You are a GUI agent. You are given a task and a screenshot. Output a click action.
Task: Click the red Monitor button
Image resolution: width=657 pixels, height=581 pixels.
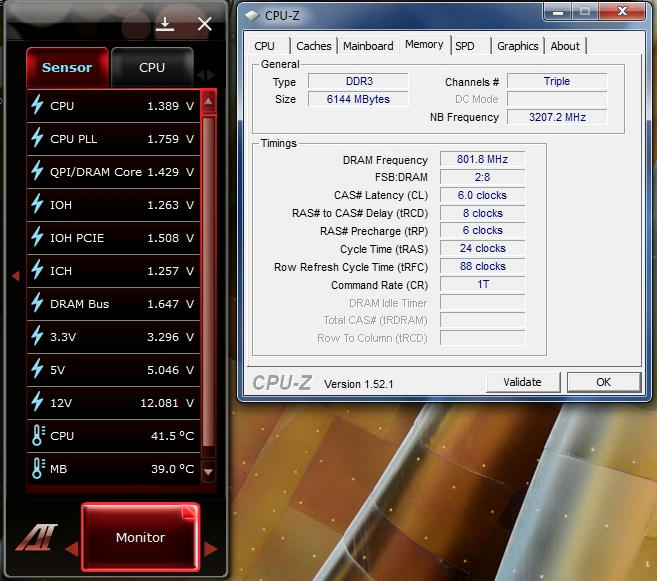[x=140, y=537]
